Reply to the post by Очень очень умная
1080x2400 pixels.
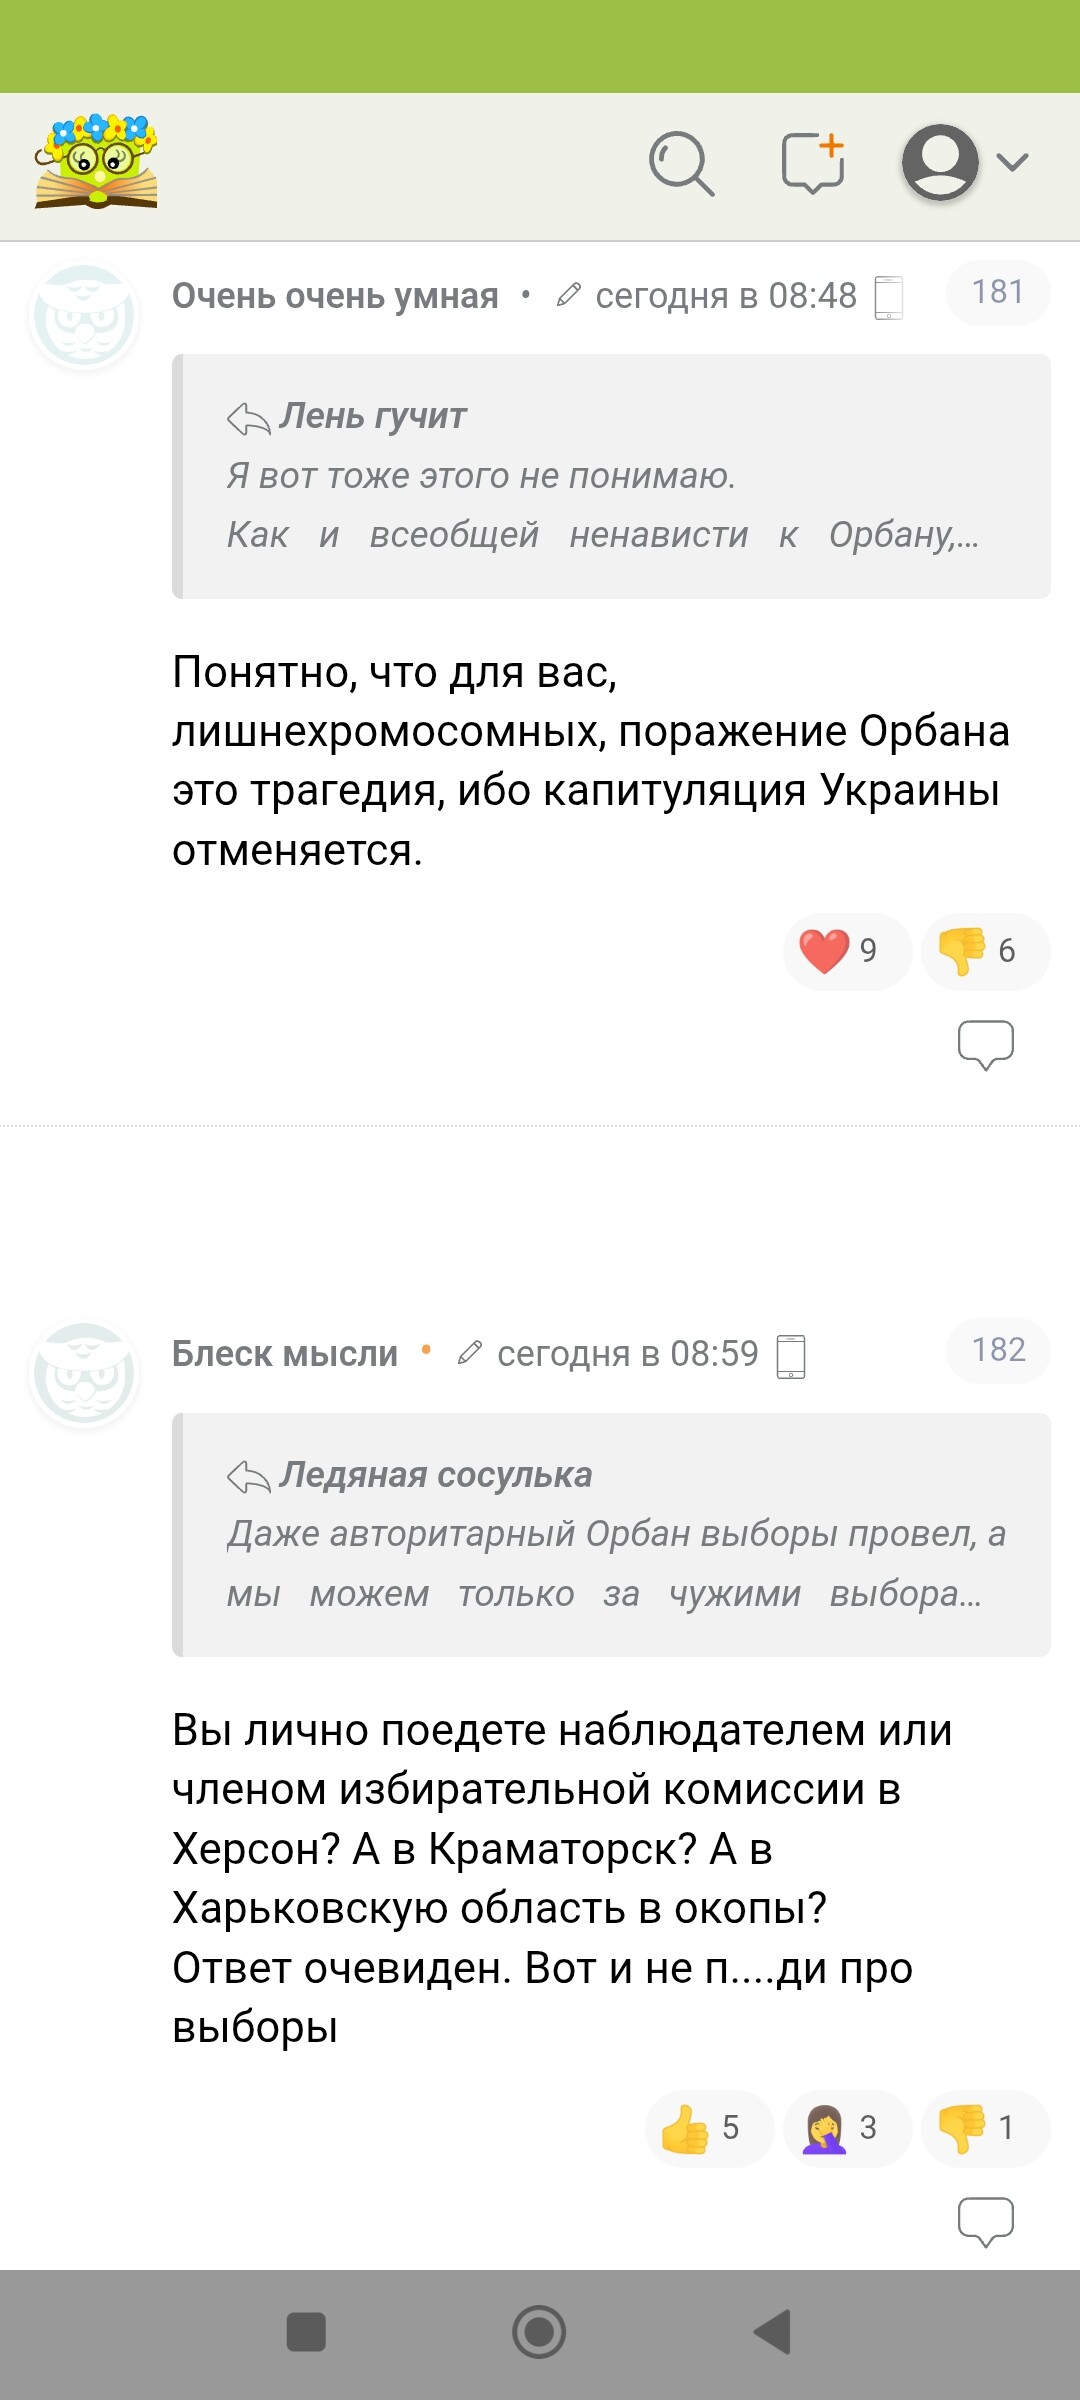click(985, 1045)
